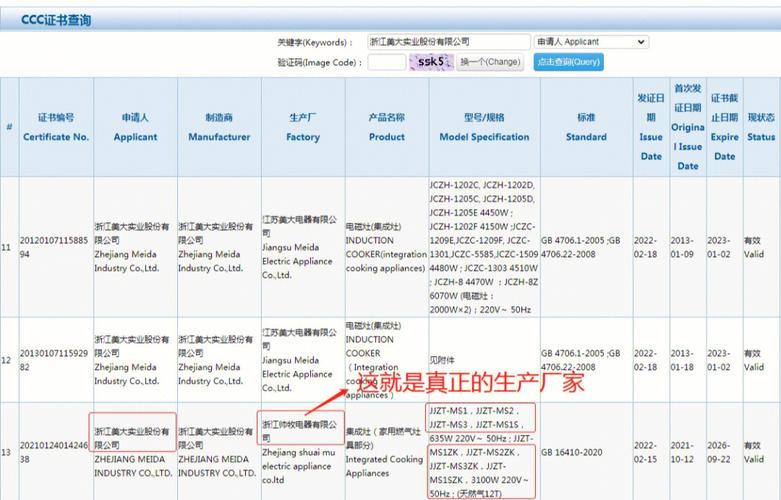Viewport: 781px width, 500px height.
Task: Click the Certificate No. column header
Action: click(56, 127)
